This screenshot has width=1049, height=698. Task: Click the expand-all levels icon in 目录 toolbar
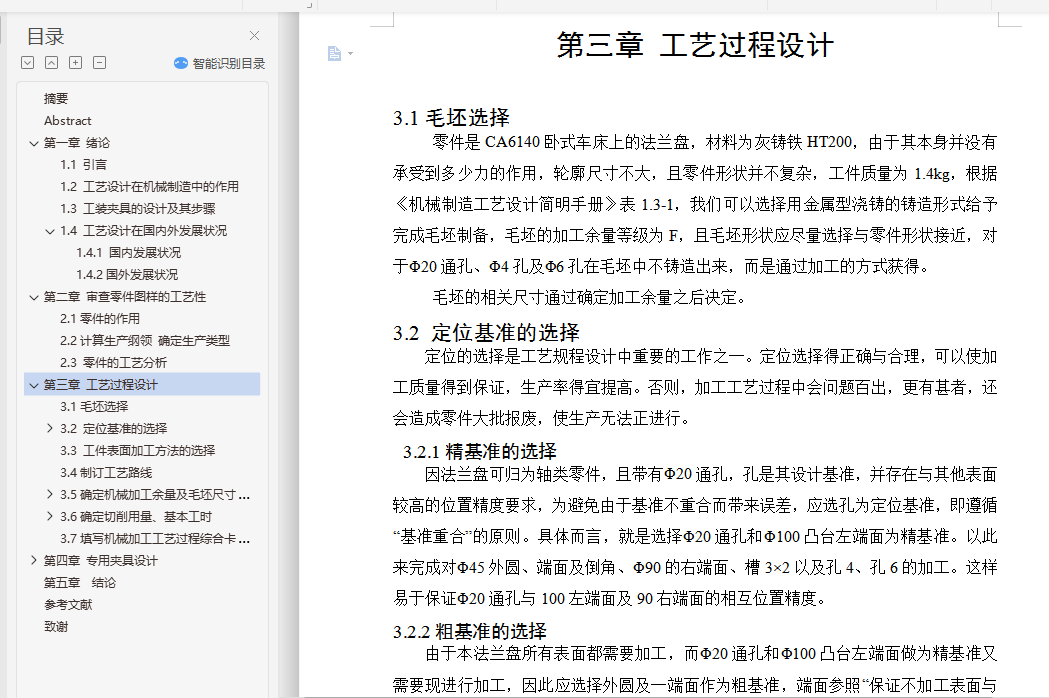pos(27,63)
